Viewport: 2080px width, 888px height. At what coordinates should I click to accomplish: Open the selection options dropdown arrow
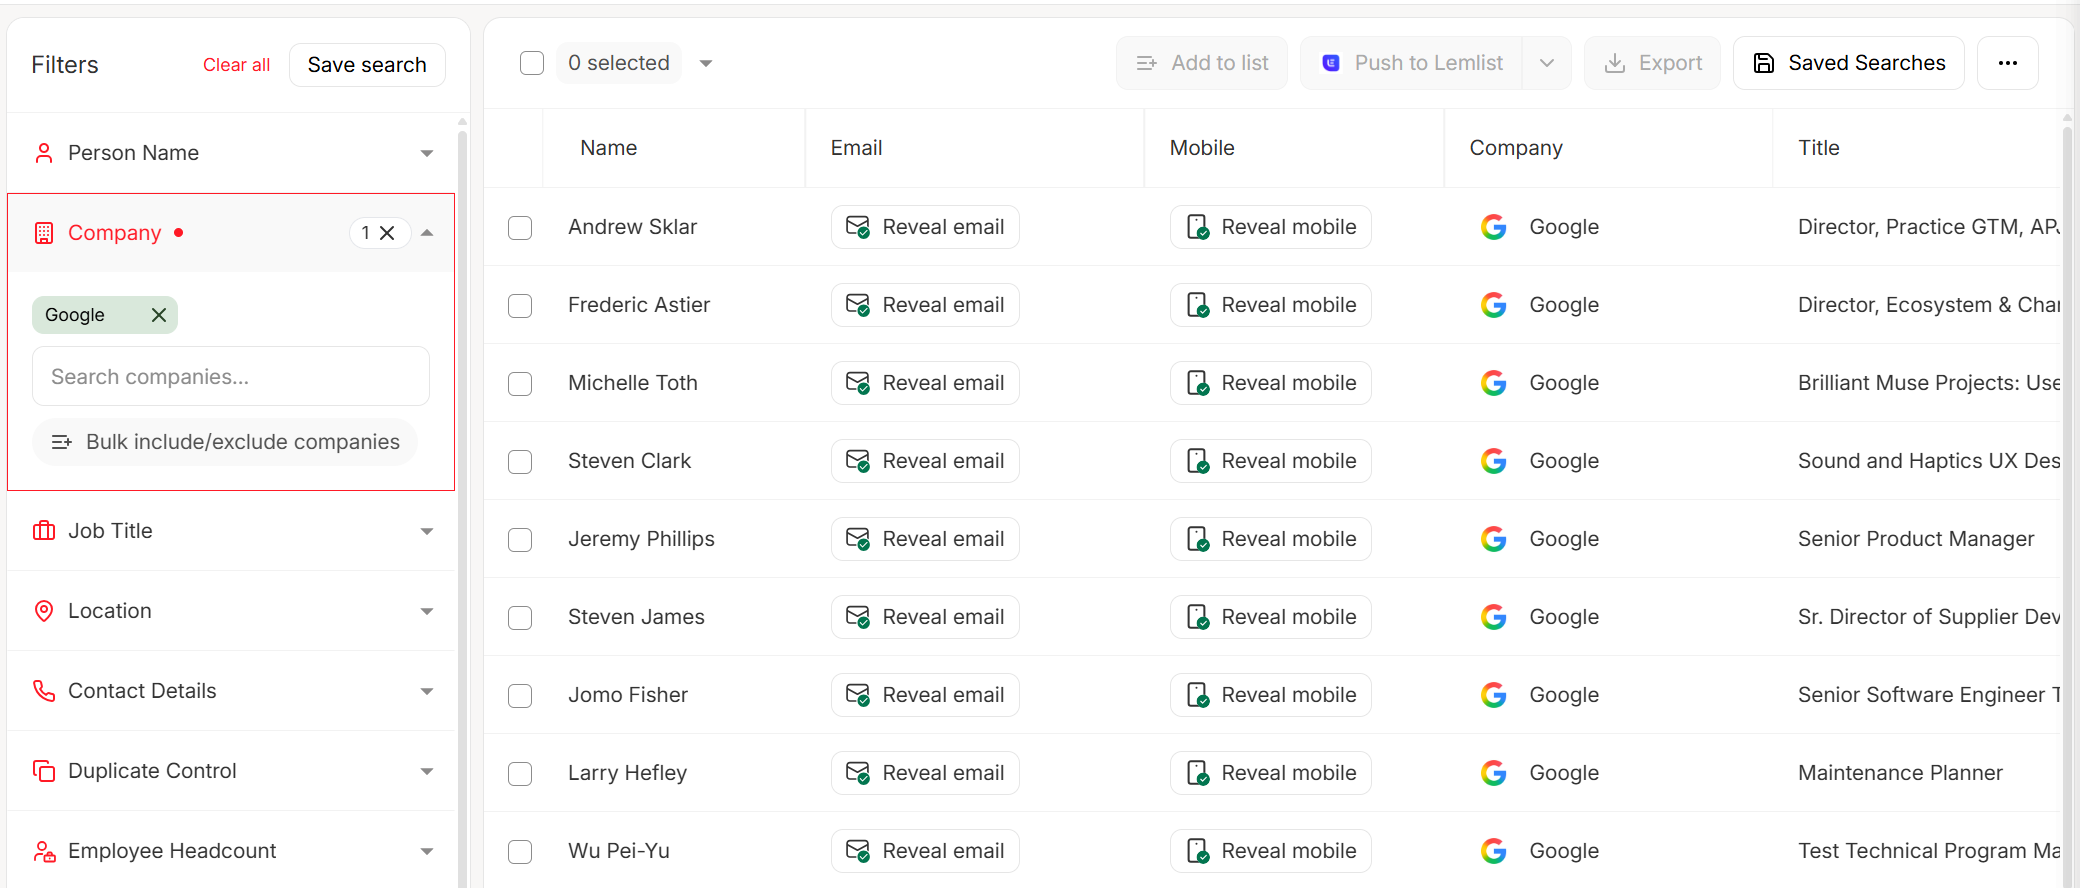pos(706,63)
